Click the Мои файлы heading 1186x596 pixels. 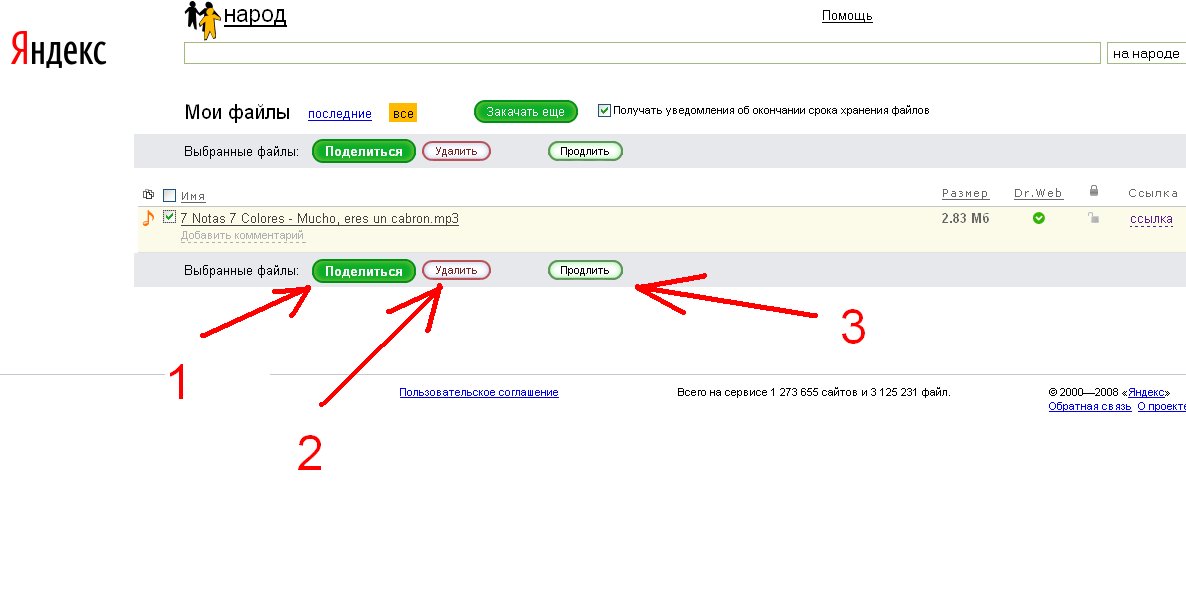tap(238, 113)
